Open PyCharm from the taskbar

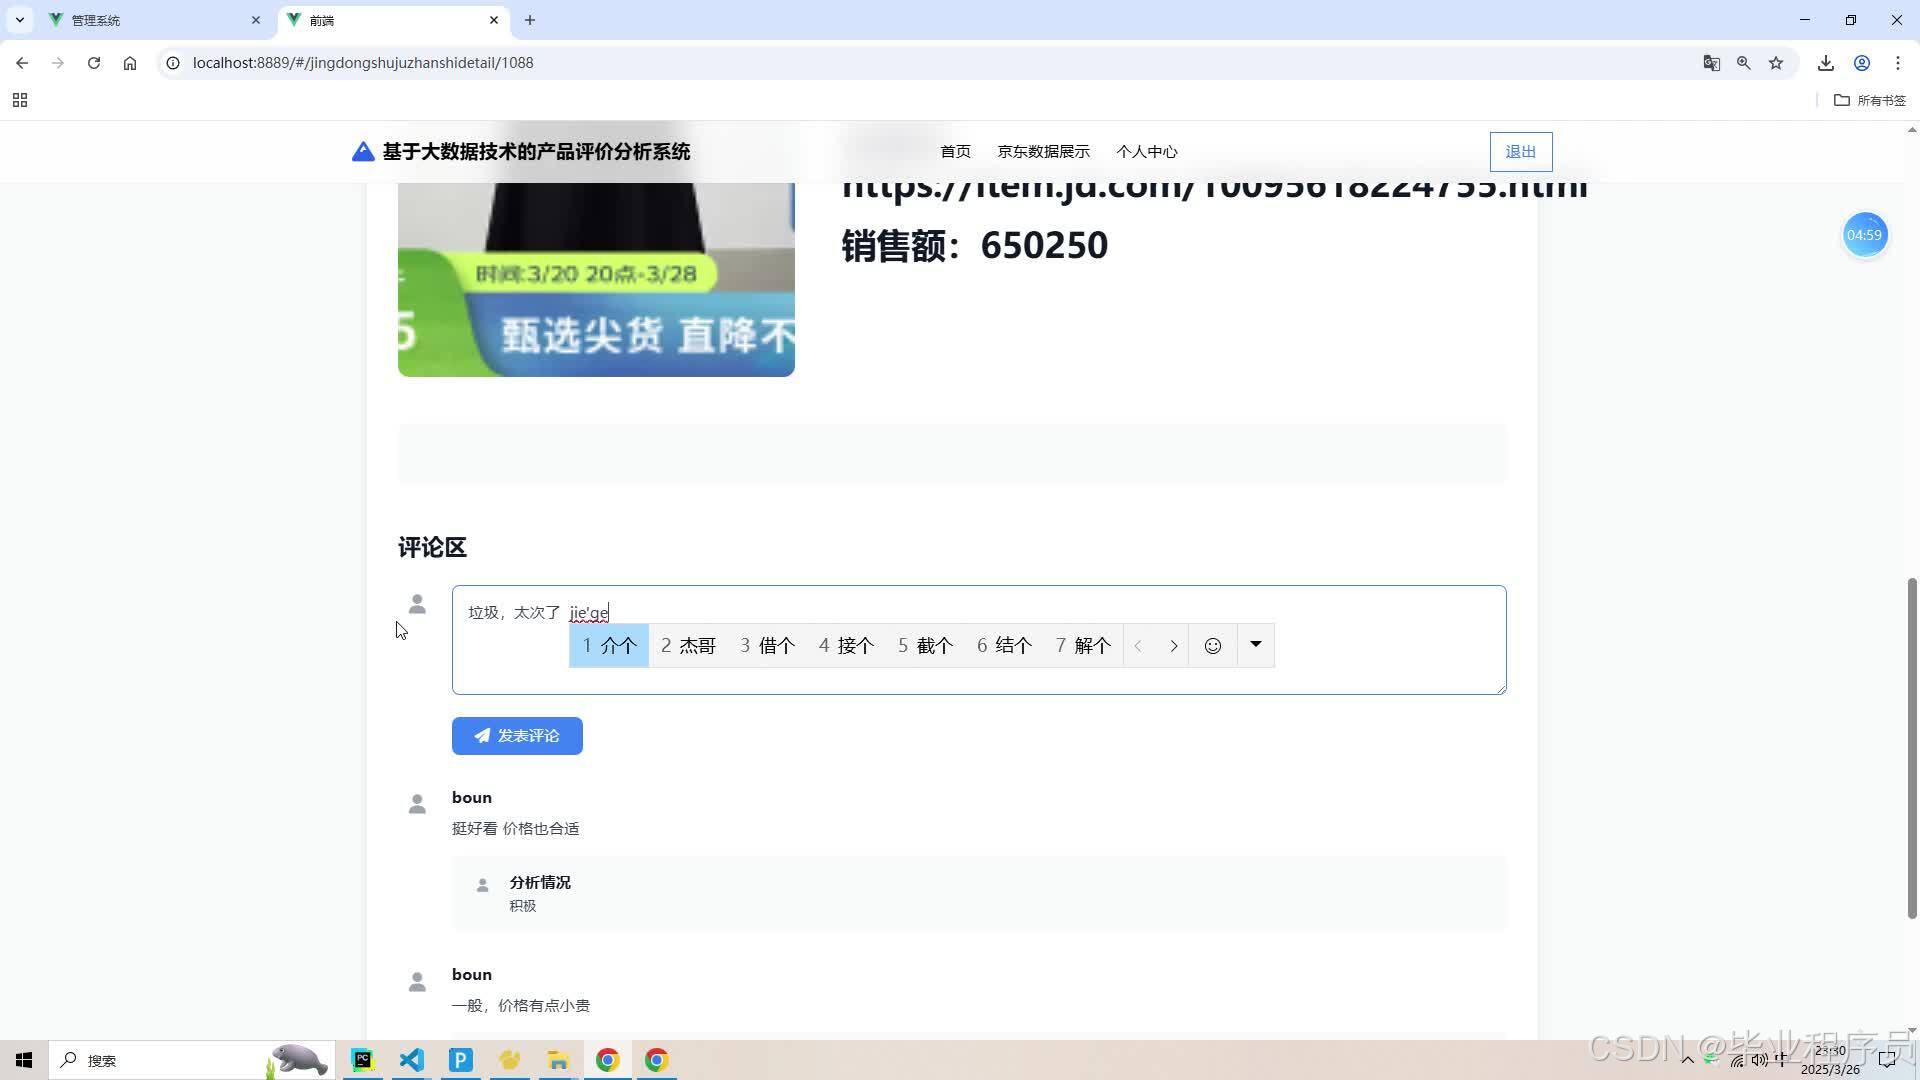tap(362, 1060)
